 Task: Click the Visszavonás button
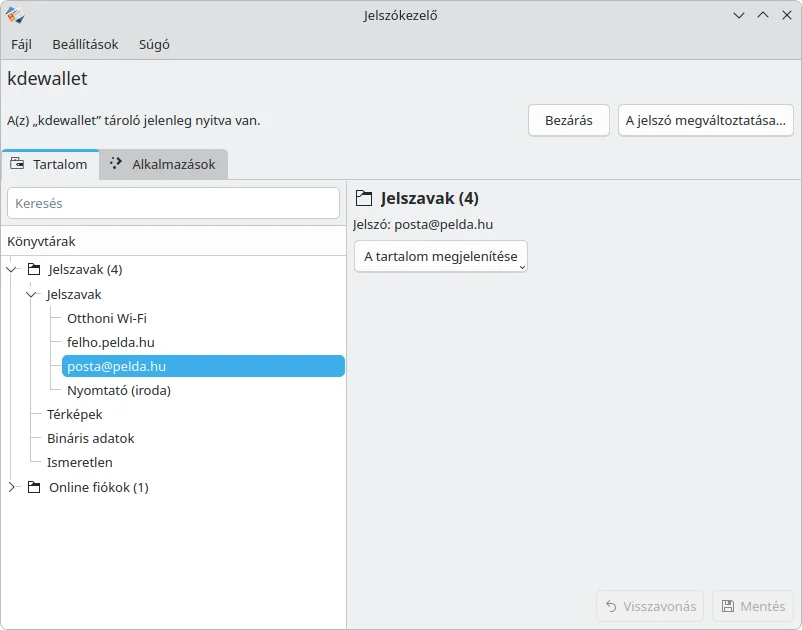[x=650, y=606]
